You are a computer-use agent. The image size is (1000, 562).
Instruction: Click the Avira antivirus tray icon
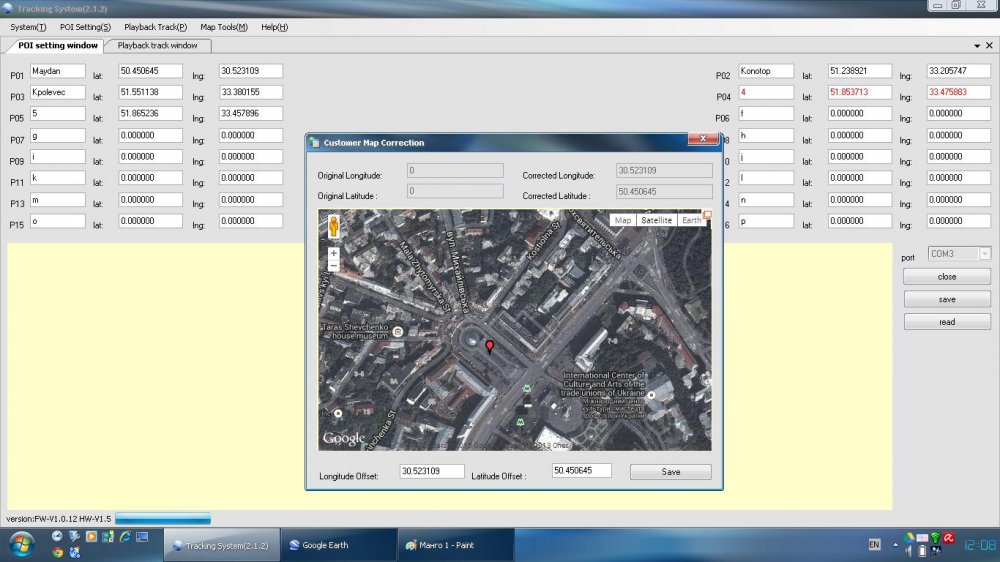947,537
